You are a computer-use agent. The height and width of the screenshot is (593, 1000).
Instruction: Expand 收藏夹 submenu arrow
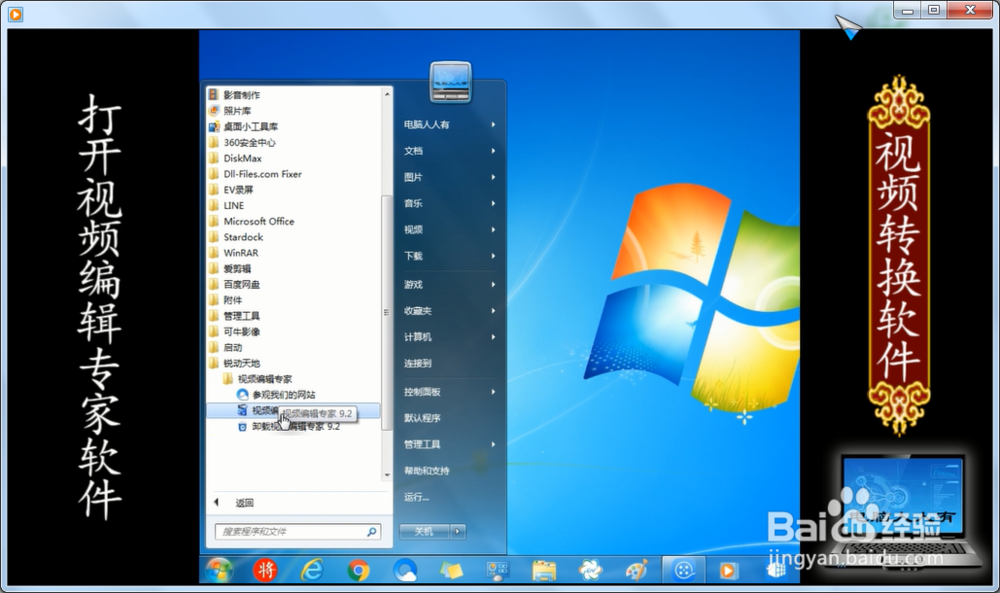(493, 311)
